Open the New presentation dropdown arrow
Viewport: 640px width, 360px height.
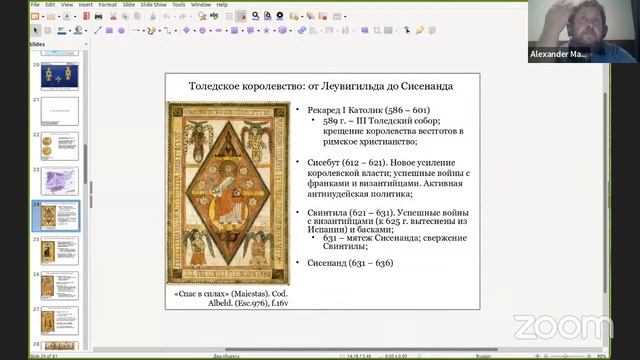tap(43, 17)
